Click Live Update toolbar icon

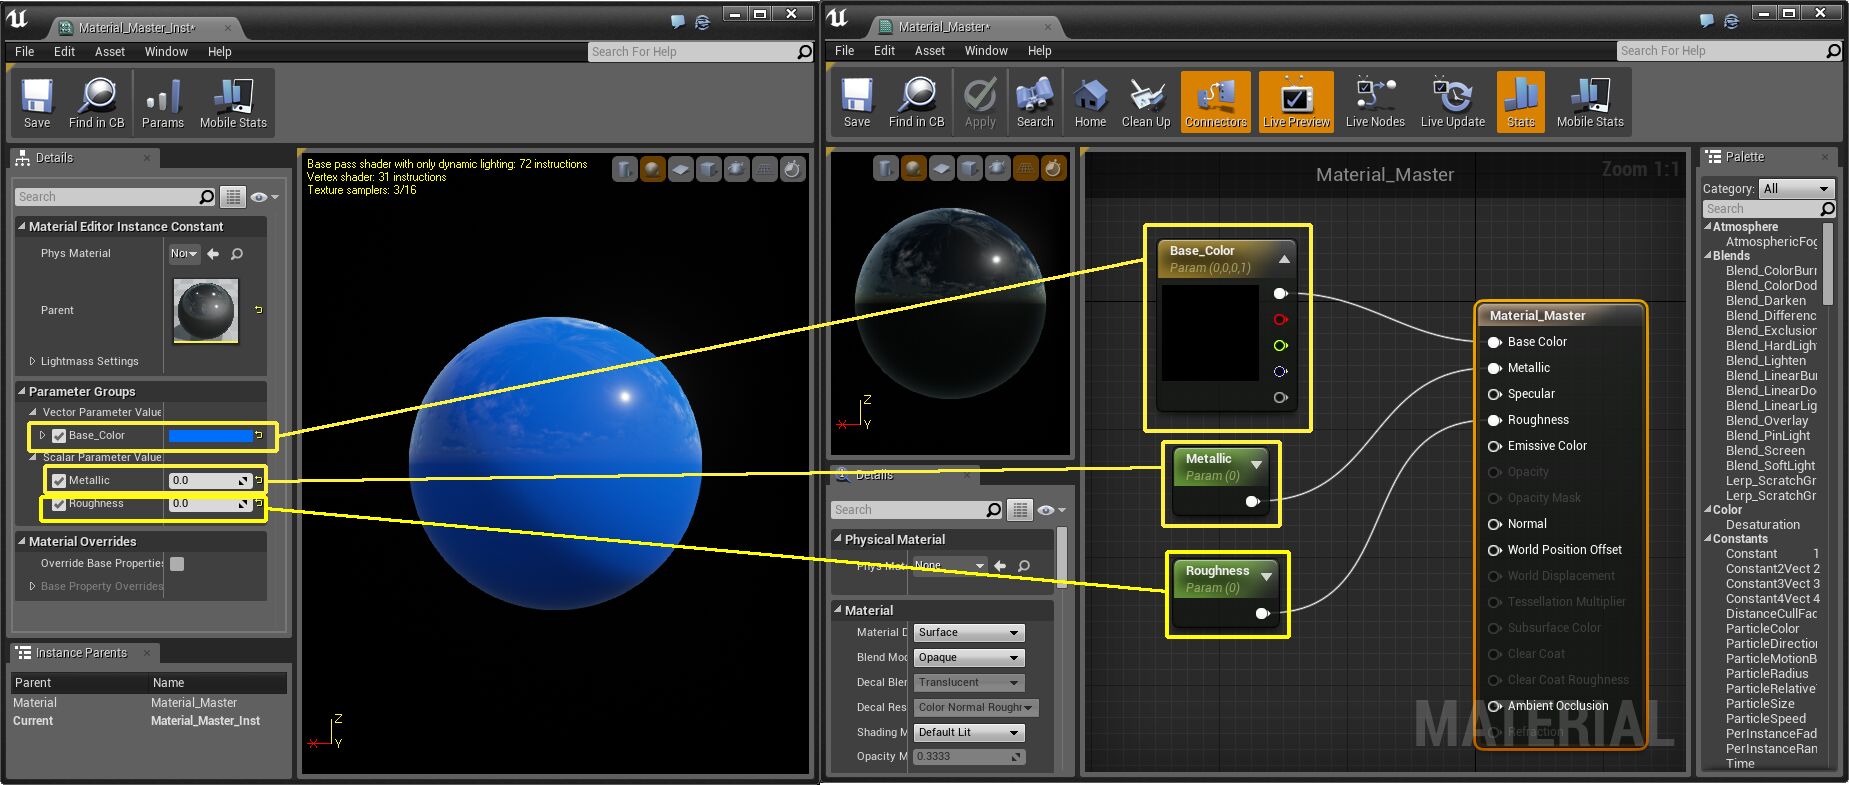(1452, 102)
